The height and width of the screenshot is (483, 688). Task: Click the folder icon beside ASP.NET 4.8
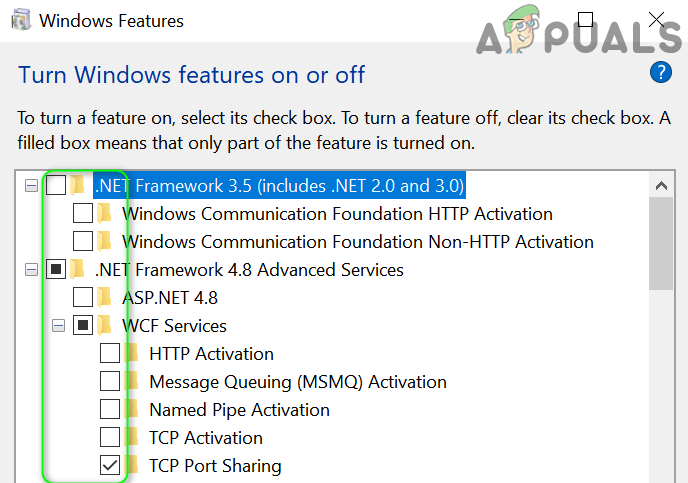pos(104,297)
